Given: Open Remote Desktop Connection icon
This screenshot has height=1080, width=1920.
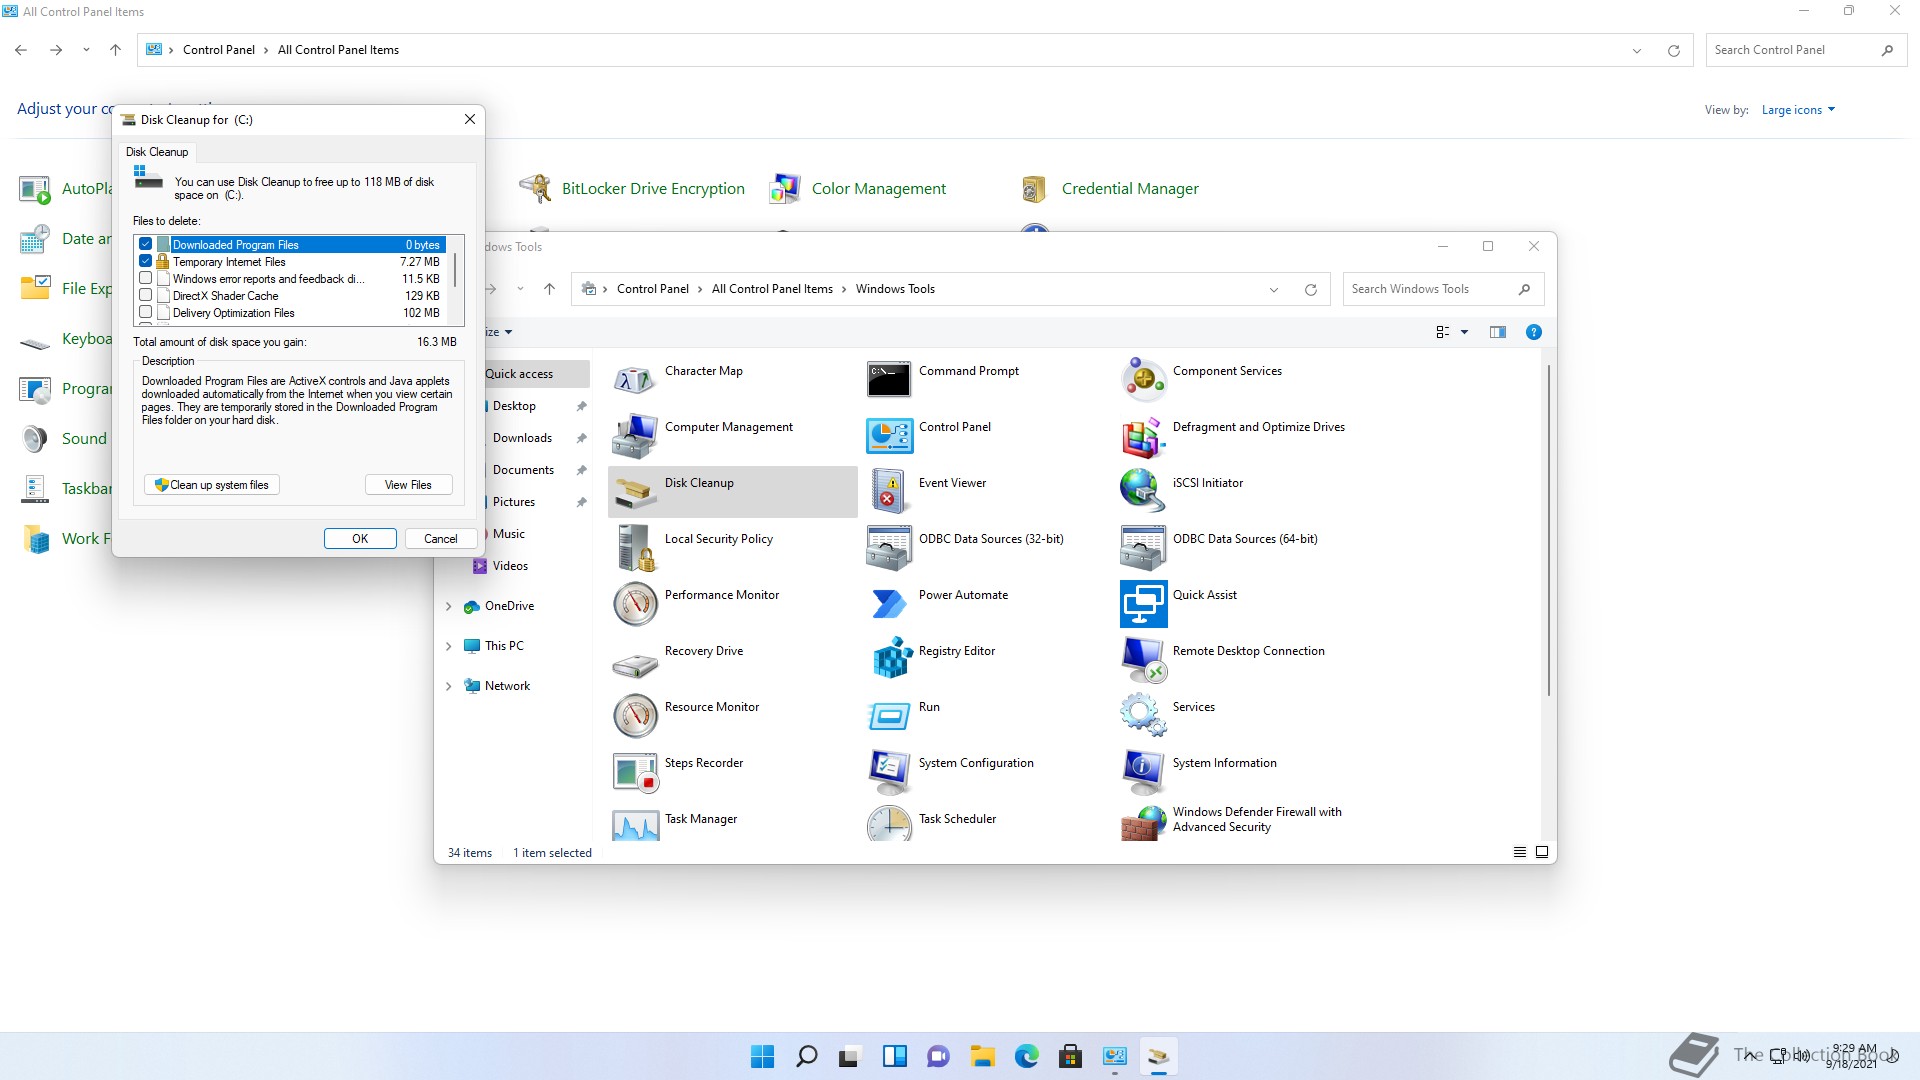Looking at the screenshot, I should [1143, 661].
